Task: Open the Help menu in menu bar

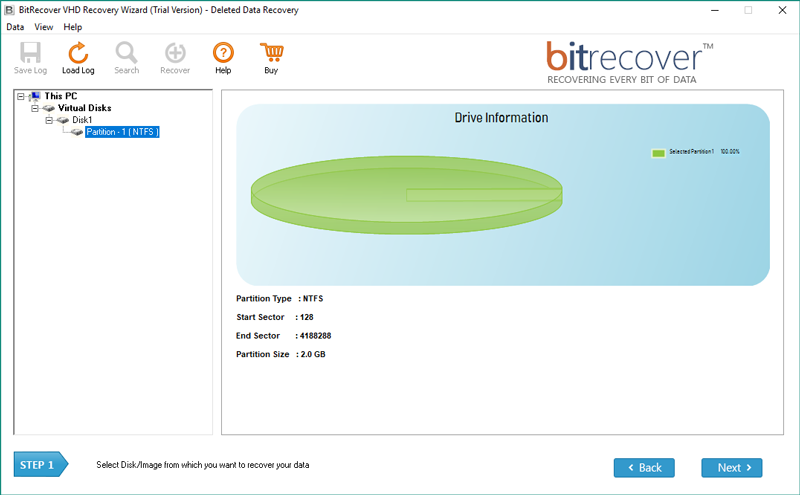Action: pyautogui.click(x=73, y=27)
